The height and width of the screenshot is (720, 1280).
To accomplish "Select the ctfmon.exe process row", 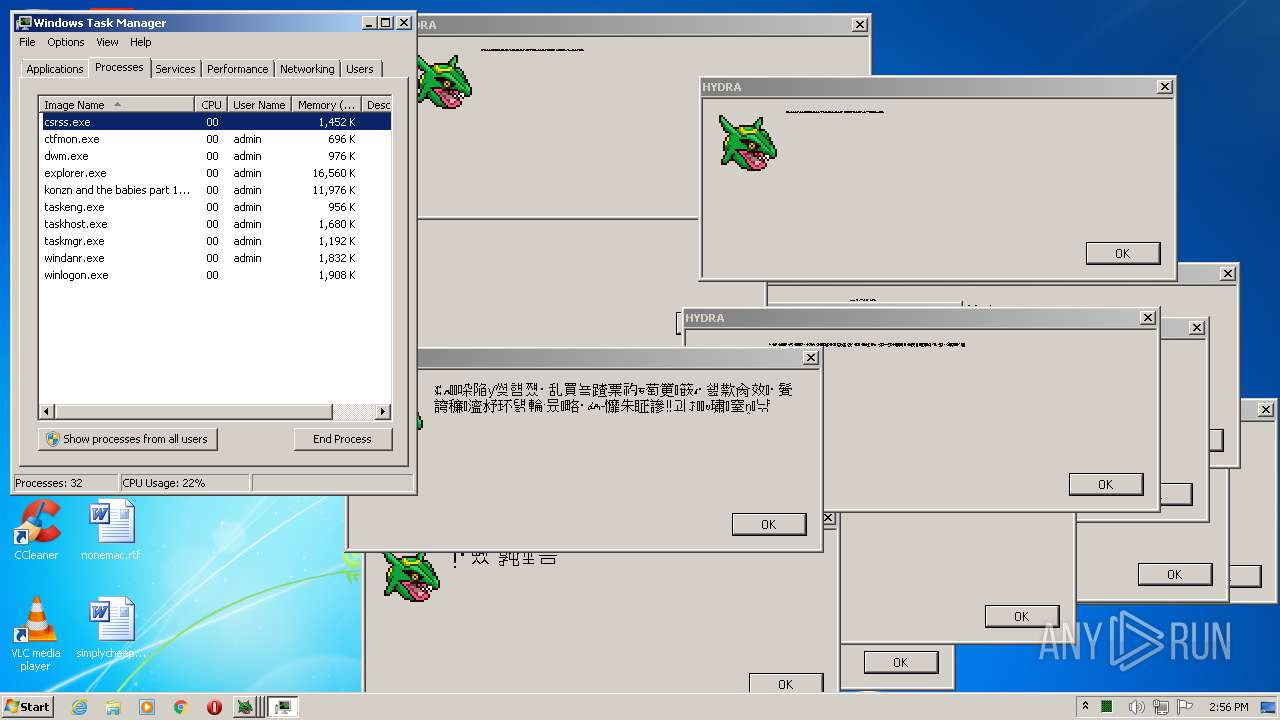I will click(x=215, y=139).
